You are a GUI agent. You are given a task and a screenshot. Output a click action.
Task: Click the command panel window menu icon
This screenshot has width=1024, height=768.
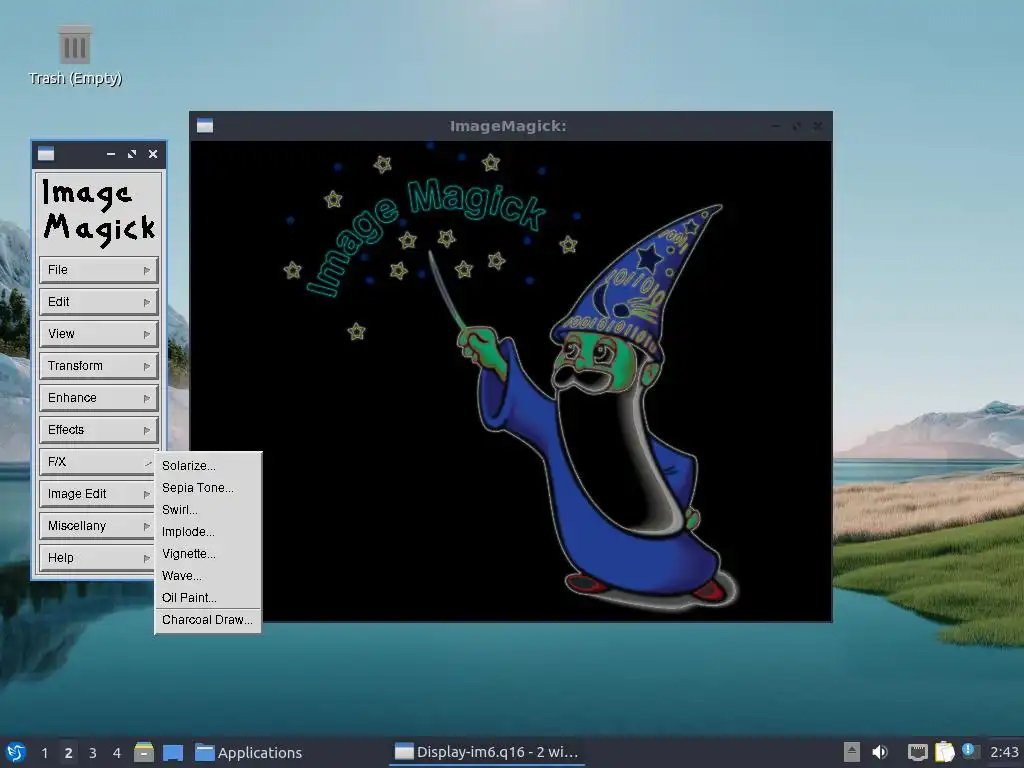tap(46, 154)
